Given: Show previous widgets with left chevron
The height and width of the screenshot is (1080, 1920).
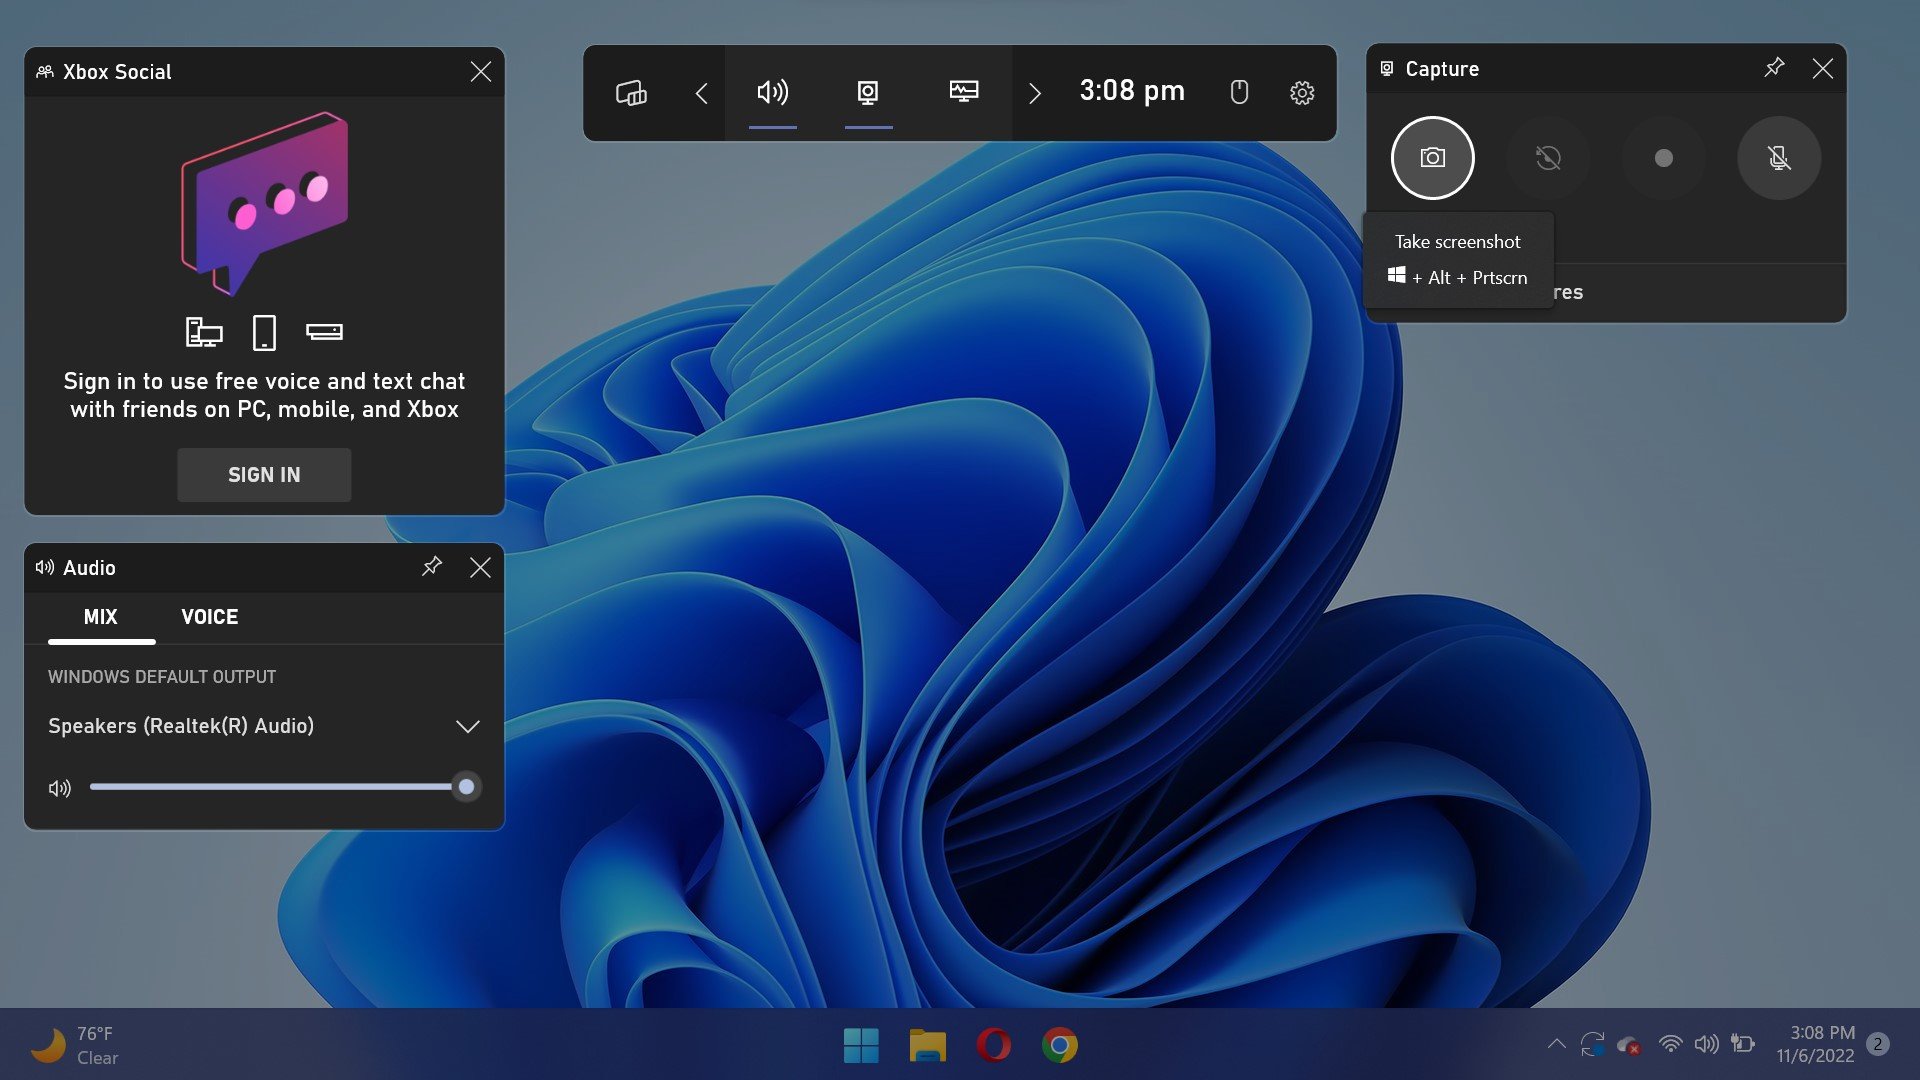Looking at the screenshot, I should point(701,93).
